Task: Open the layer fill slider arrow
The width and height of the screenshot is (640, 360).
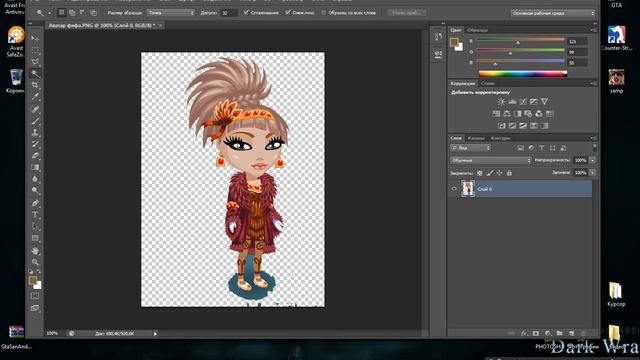Action: [593, 173]
